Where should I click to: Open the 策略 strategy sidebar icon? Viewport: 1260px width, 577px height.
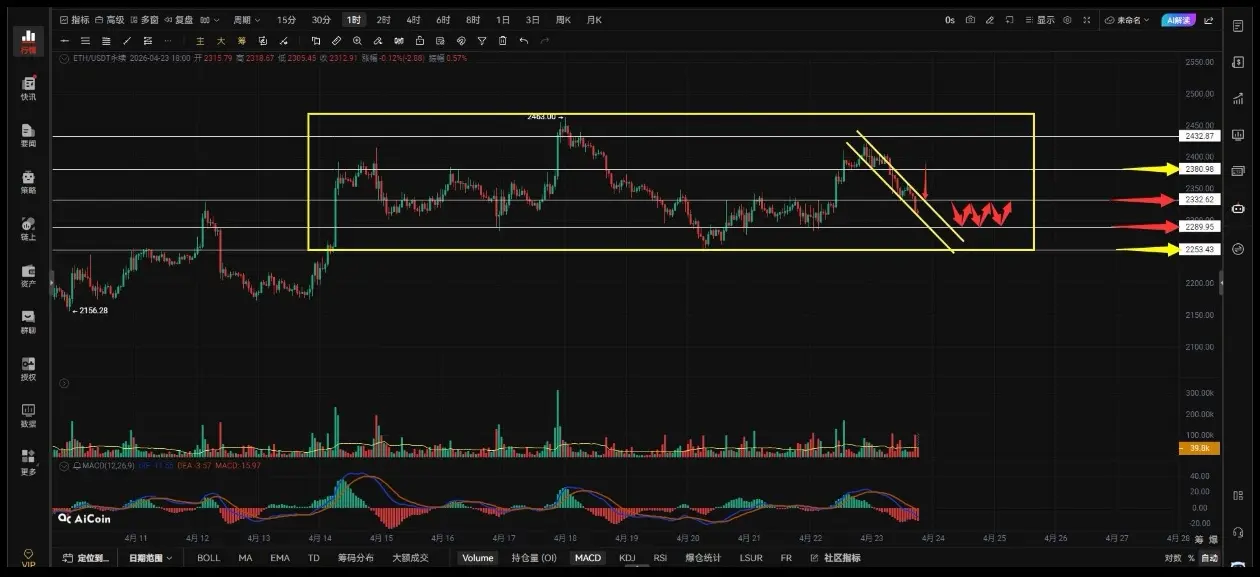(28, 182)
